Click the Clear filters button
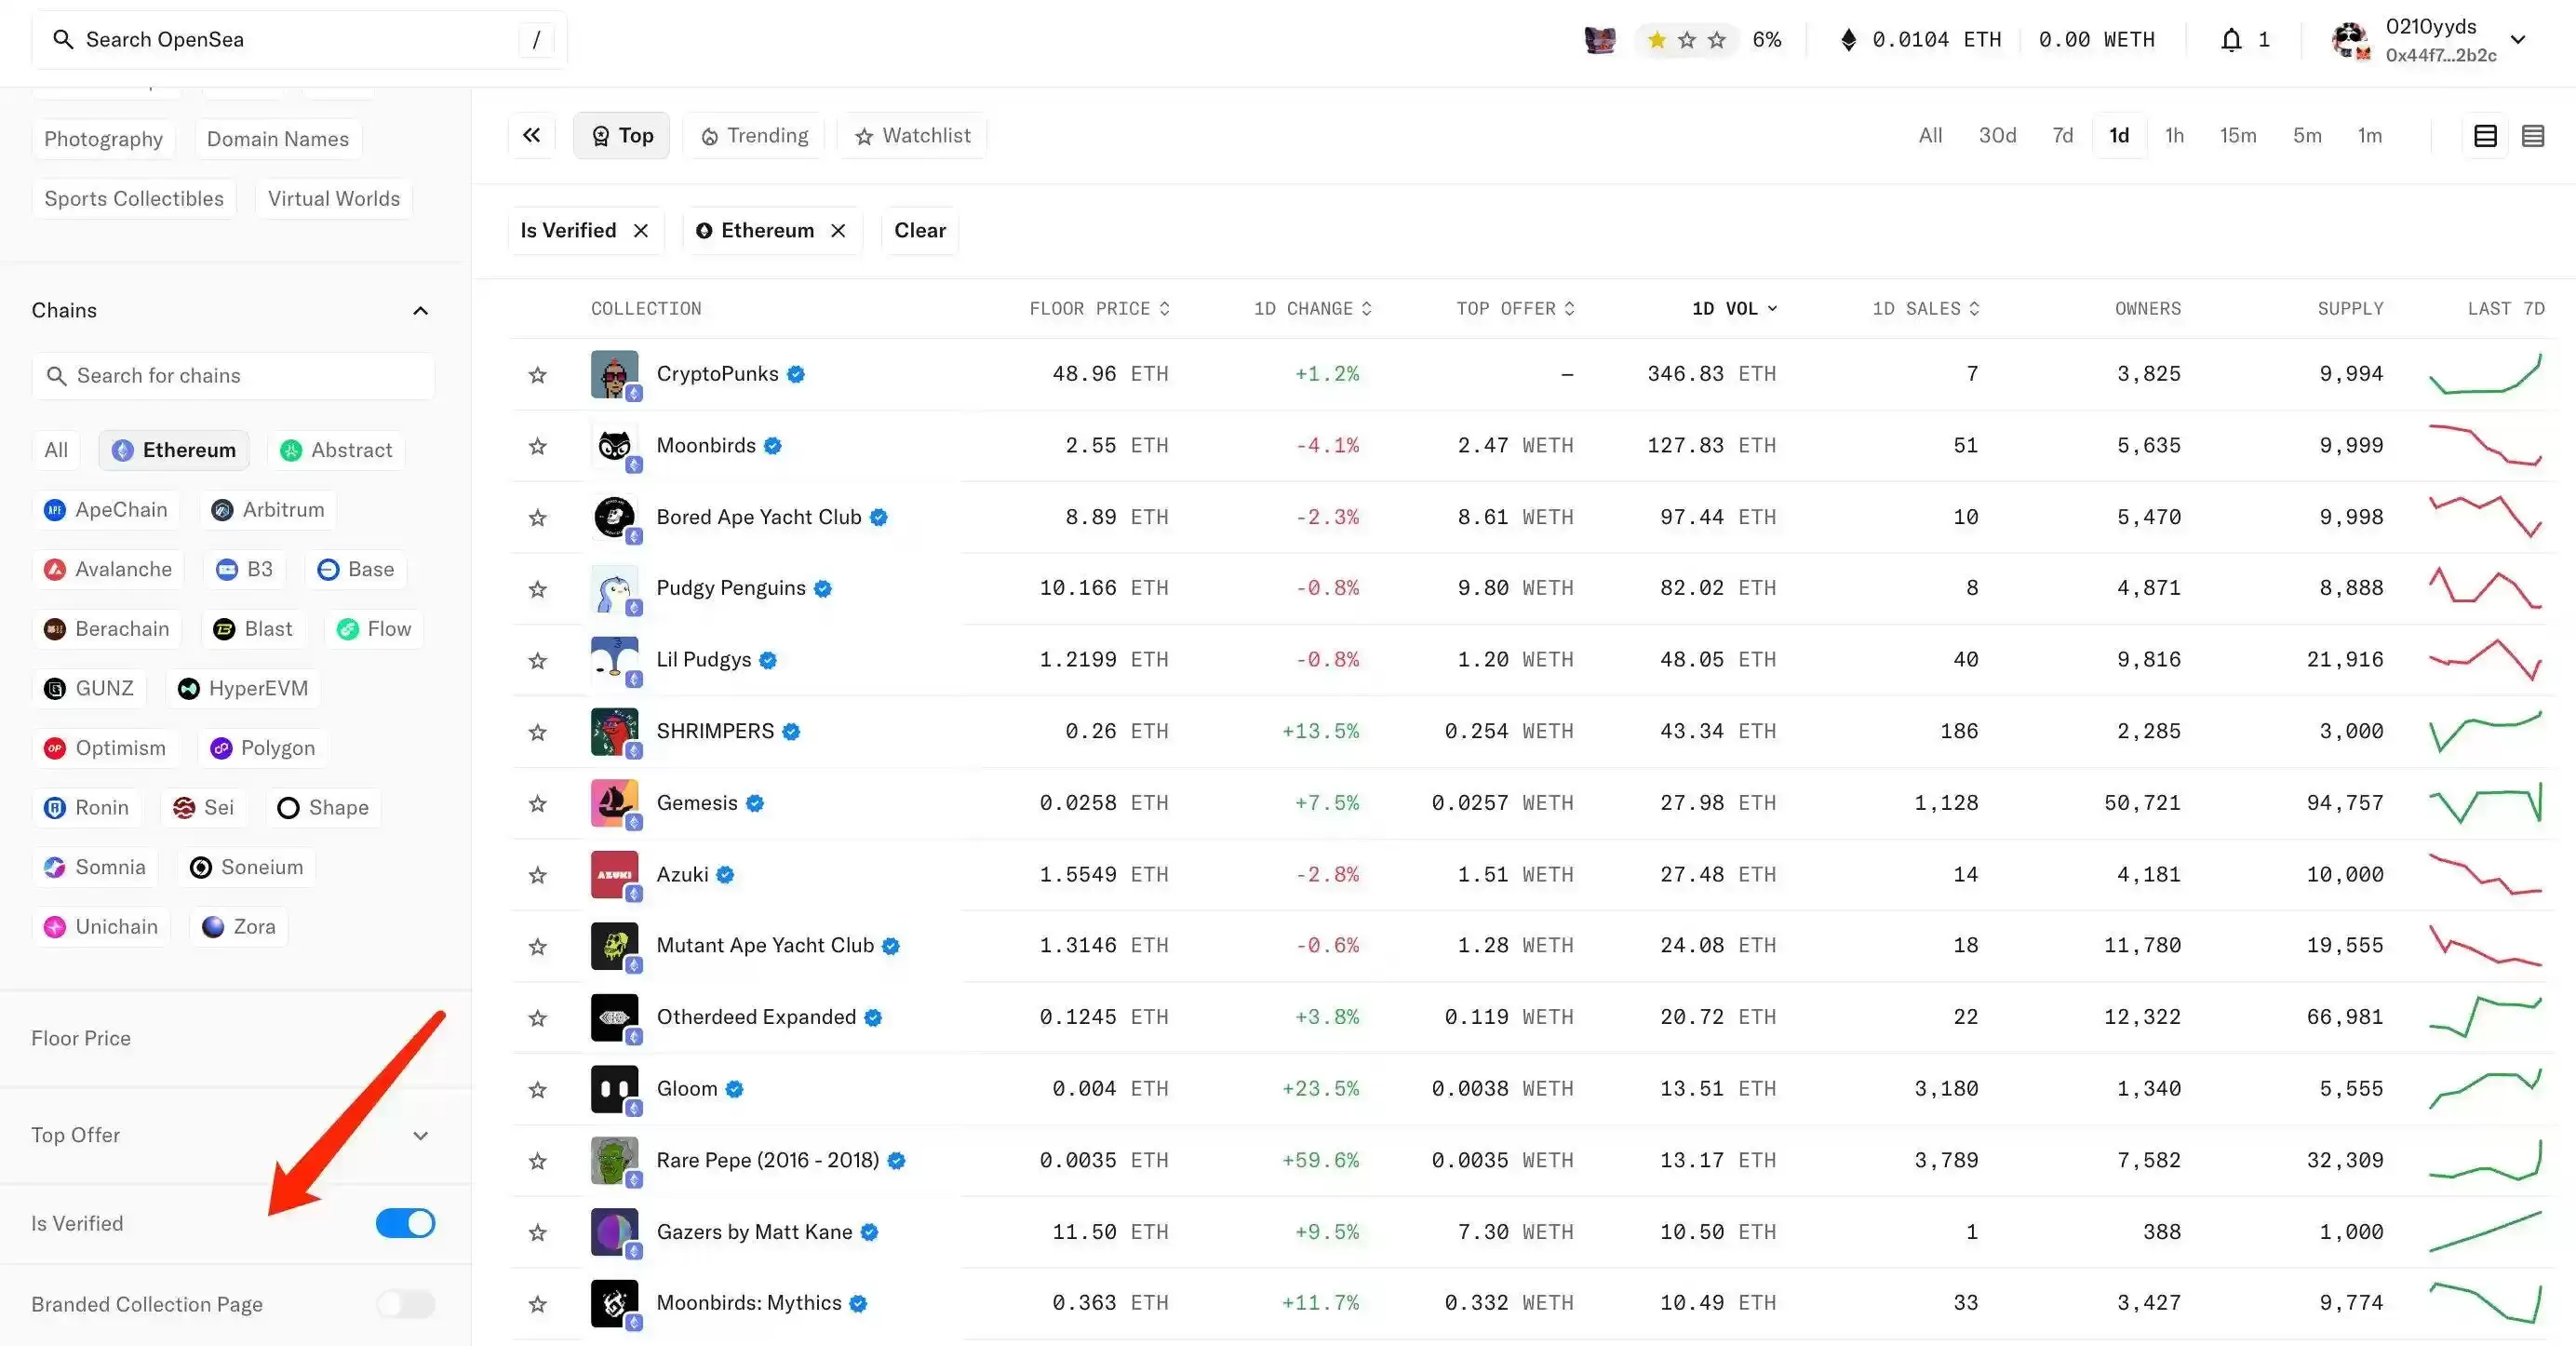 point(919,231)
